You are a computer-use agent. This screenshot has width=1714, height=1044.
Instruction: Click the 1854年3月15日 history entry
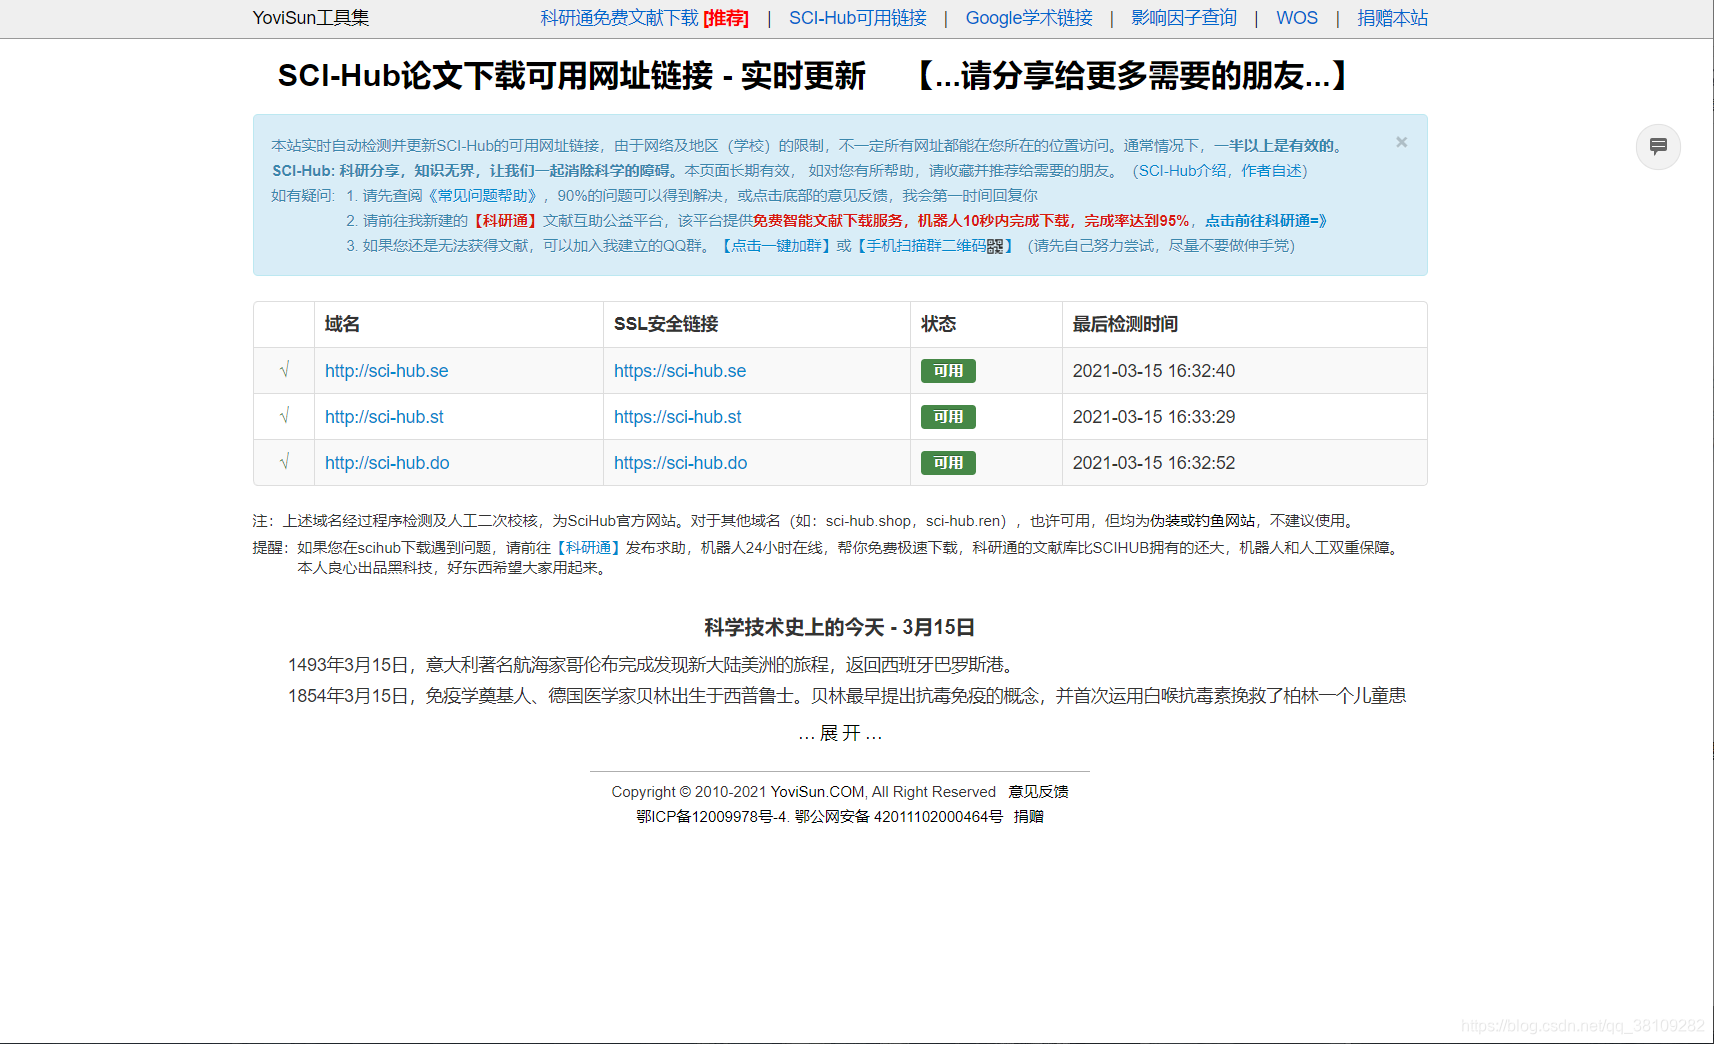[847, 696]
